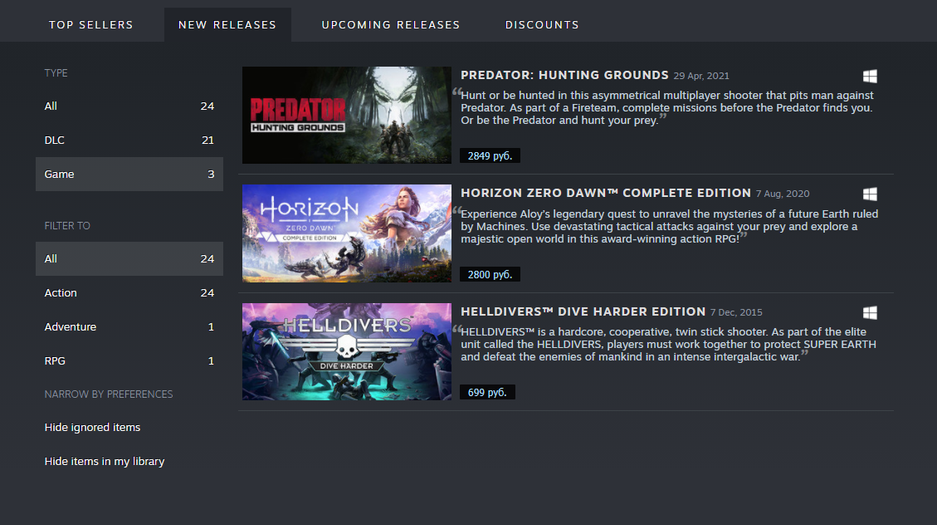The height and width of the screenshot is (525, 937).
Task: Click the 7 Aug, 2020 release date
Action: click(x=782, y=194)
